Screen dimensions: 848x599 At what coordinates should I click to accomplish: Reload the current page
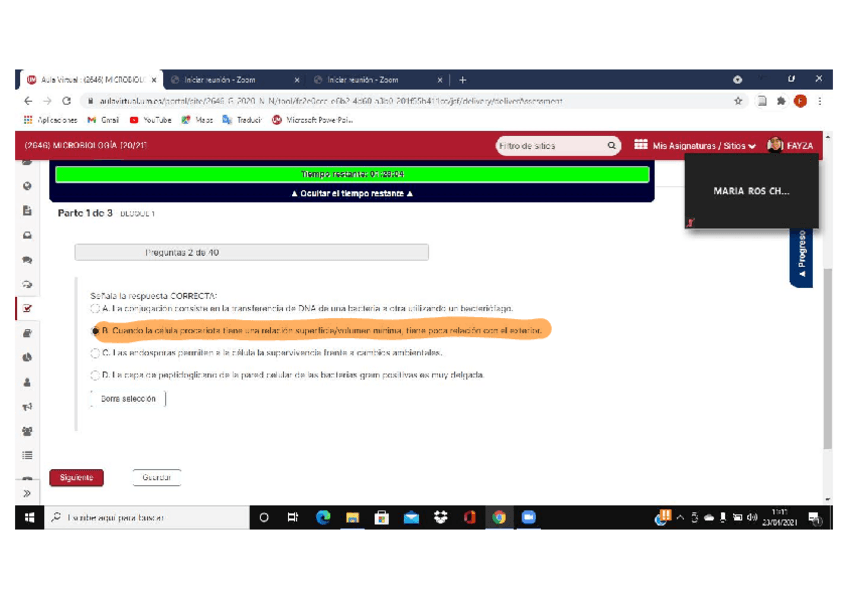[67, 101]
